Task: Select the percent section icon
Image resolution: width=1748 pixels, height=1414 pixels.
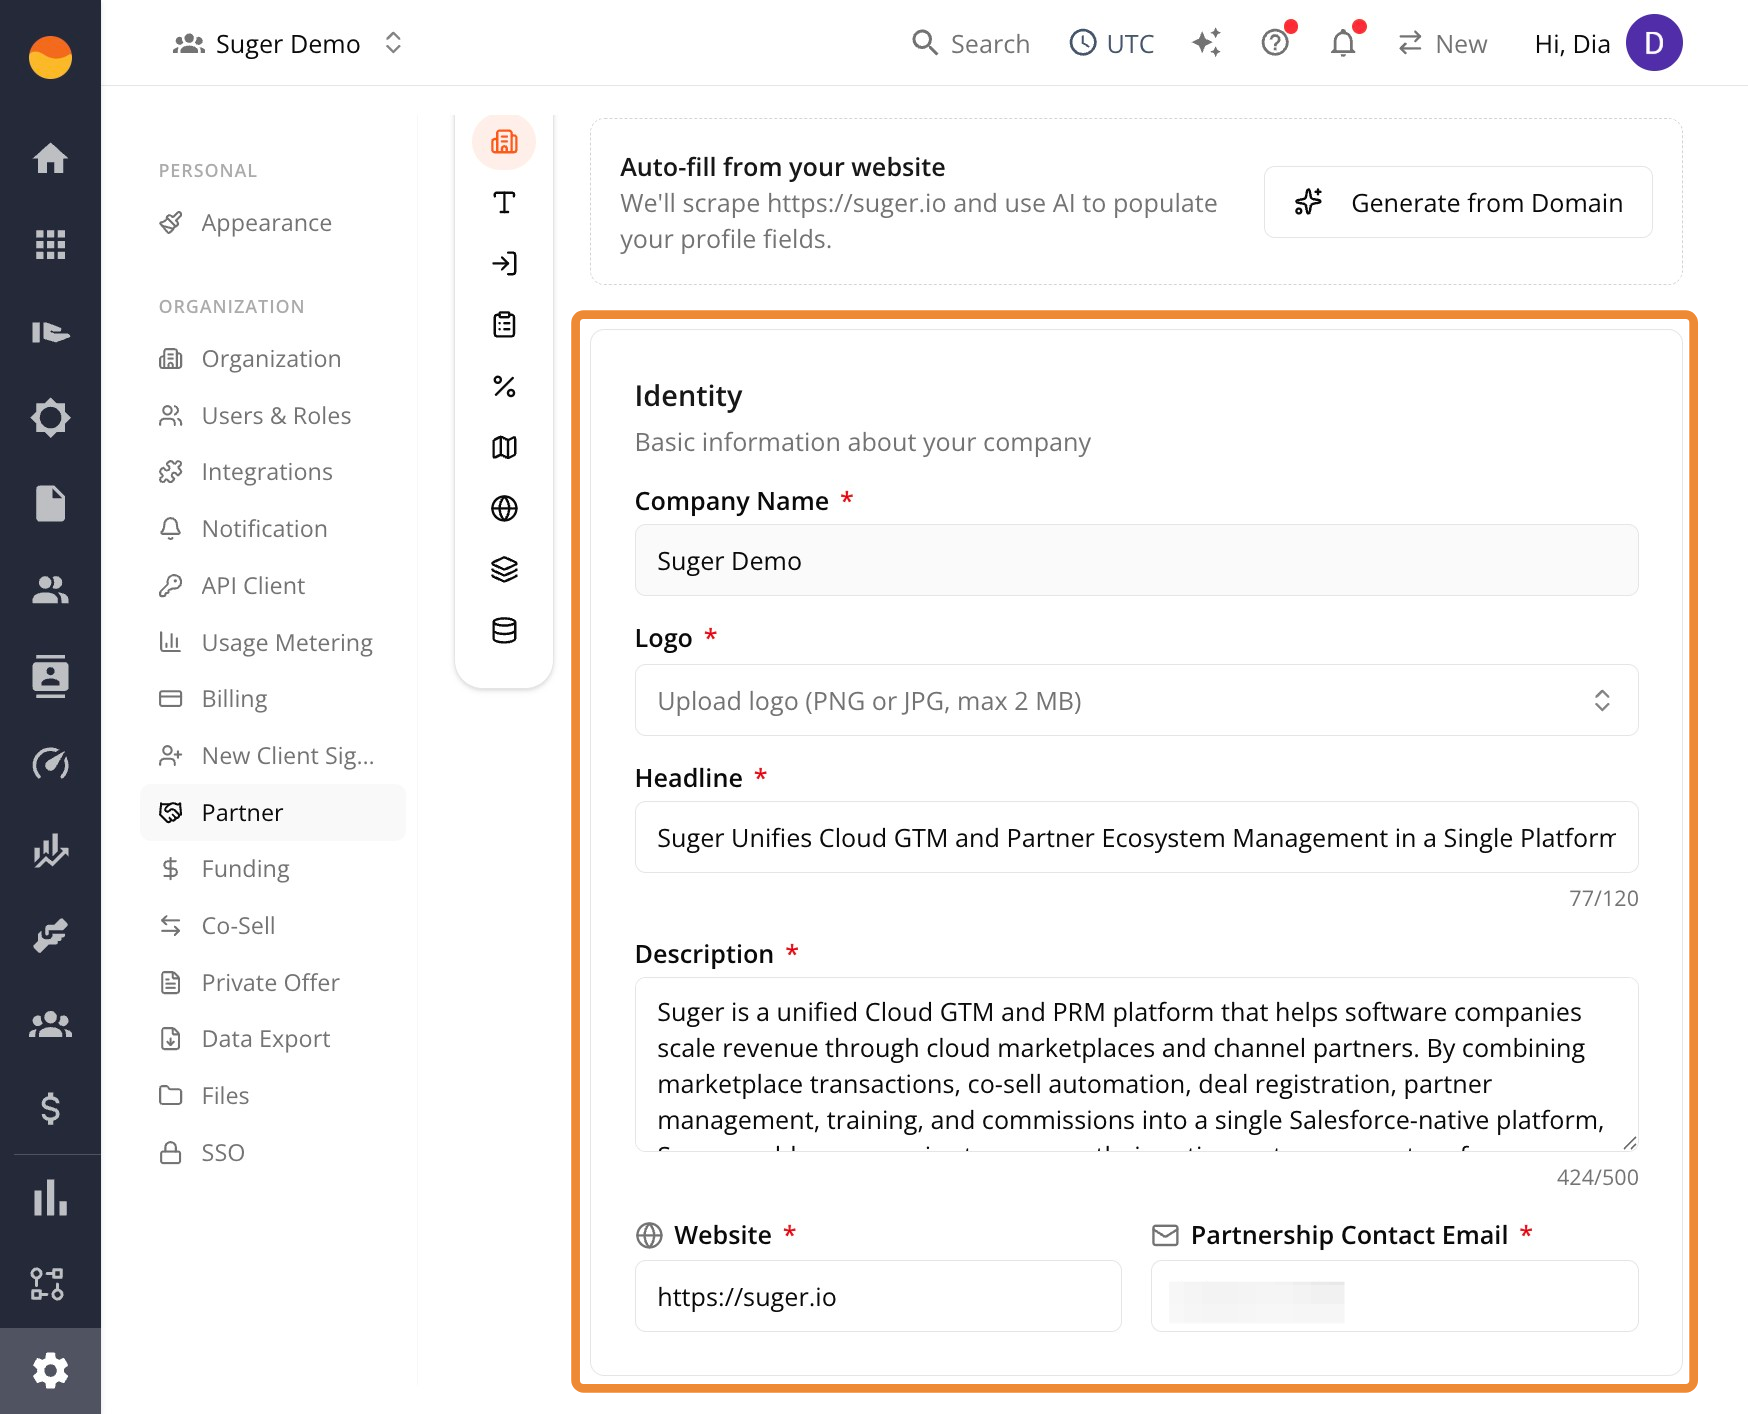Action: pyautogui.click(x=504, y=386)
